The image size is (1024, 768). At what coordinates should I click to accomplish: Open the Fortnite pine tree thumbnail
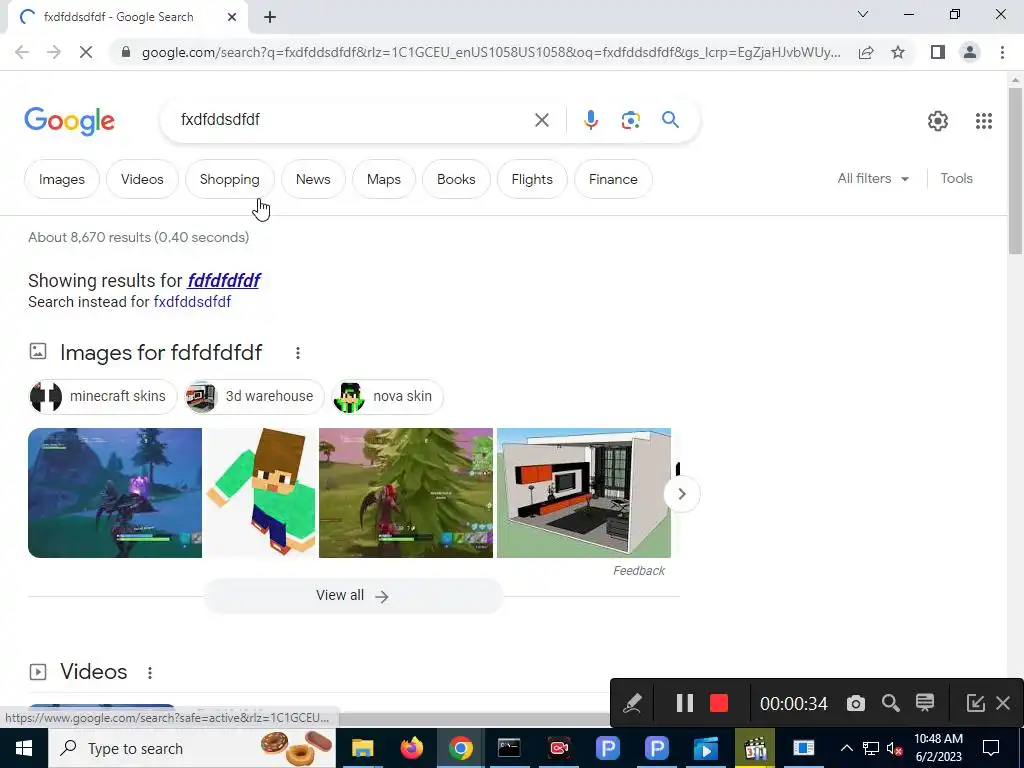pyautogui.click(x=406, y=493)
